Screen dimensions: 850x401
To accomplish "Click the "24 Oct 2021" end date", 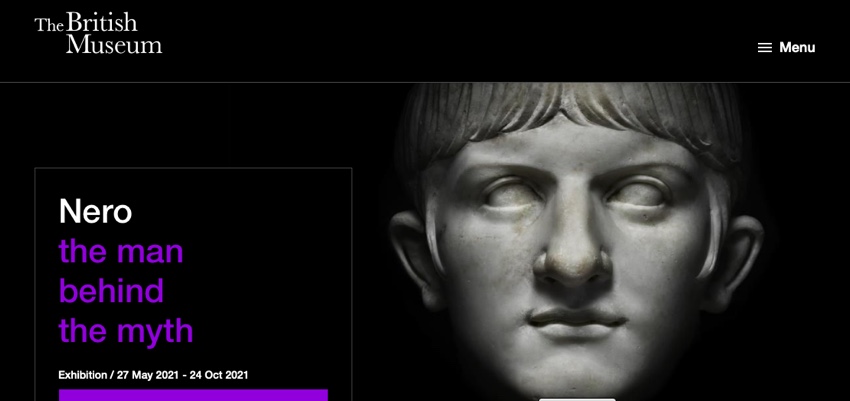I will pyautogui.click(x=218, y=375).
